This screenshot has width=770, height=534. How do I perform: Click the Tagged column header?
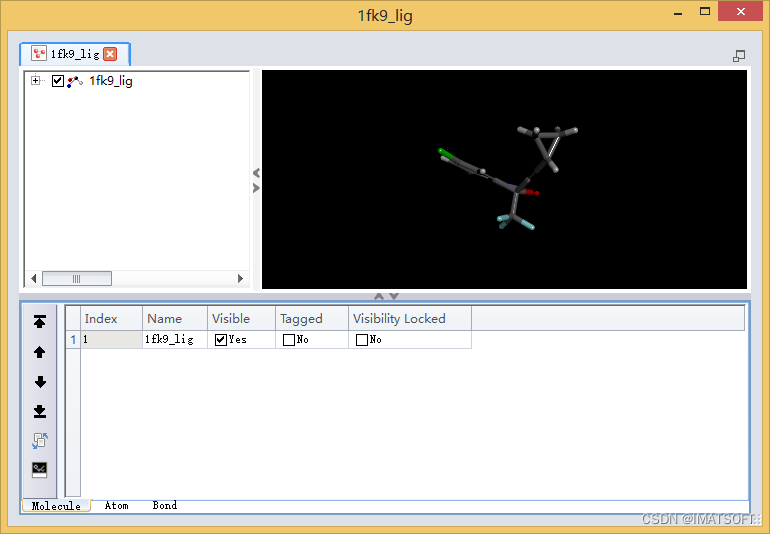[312, 318]
